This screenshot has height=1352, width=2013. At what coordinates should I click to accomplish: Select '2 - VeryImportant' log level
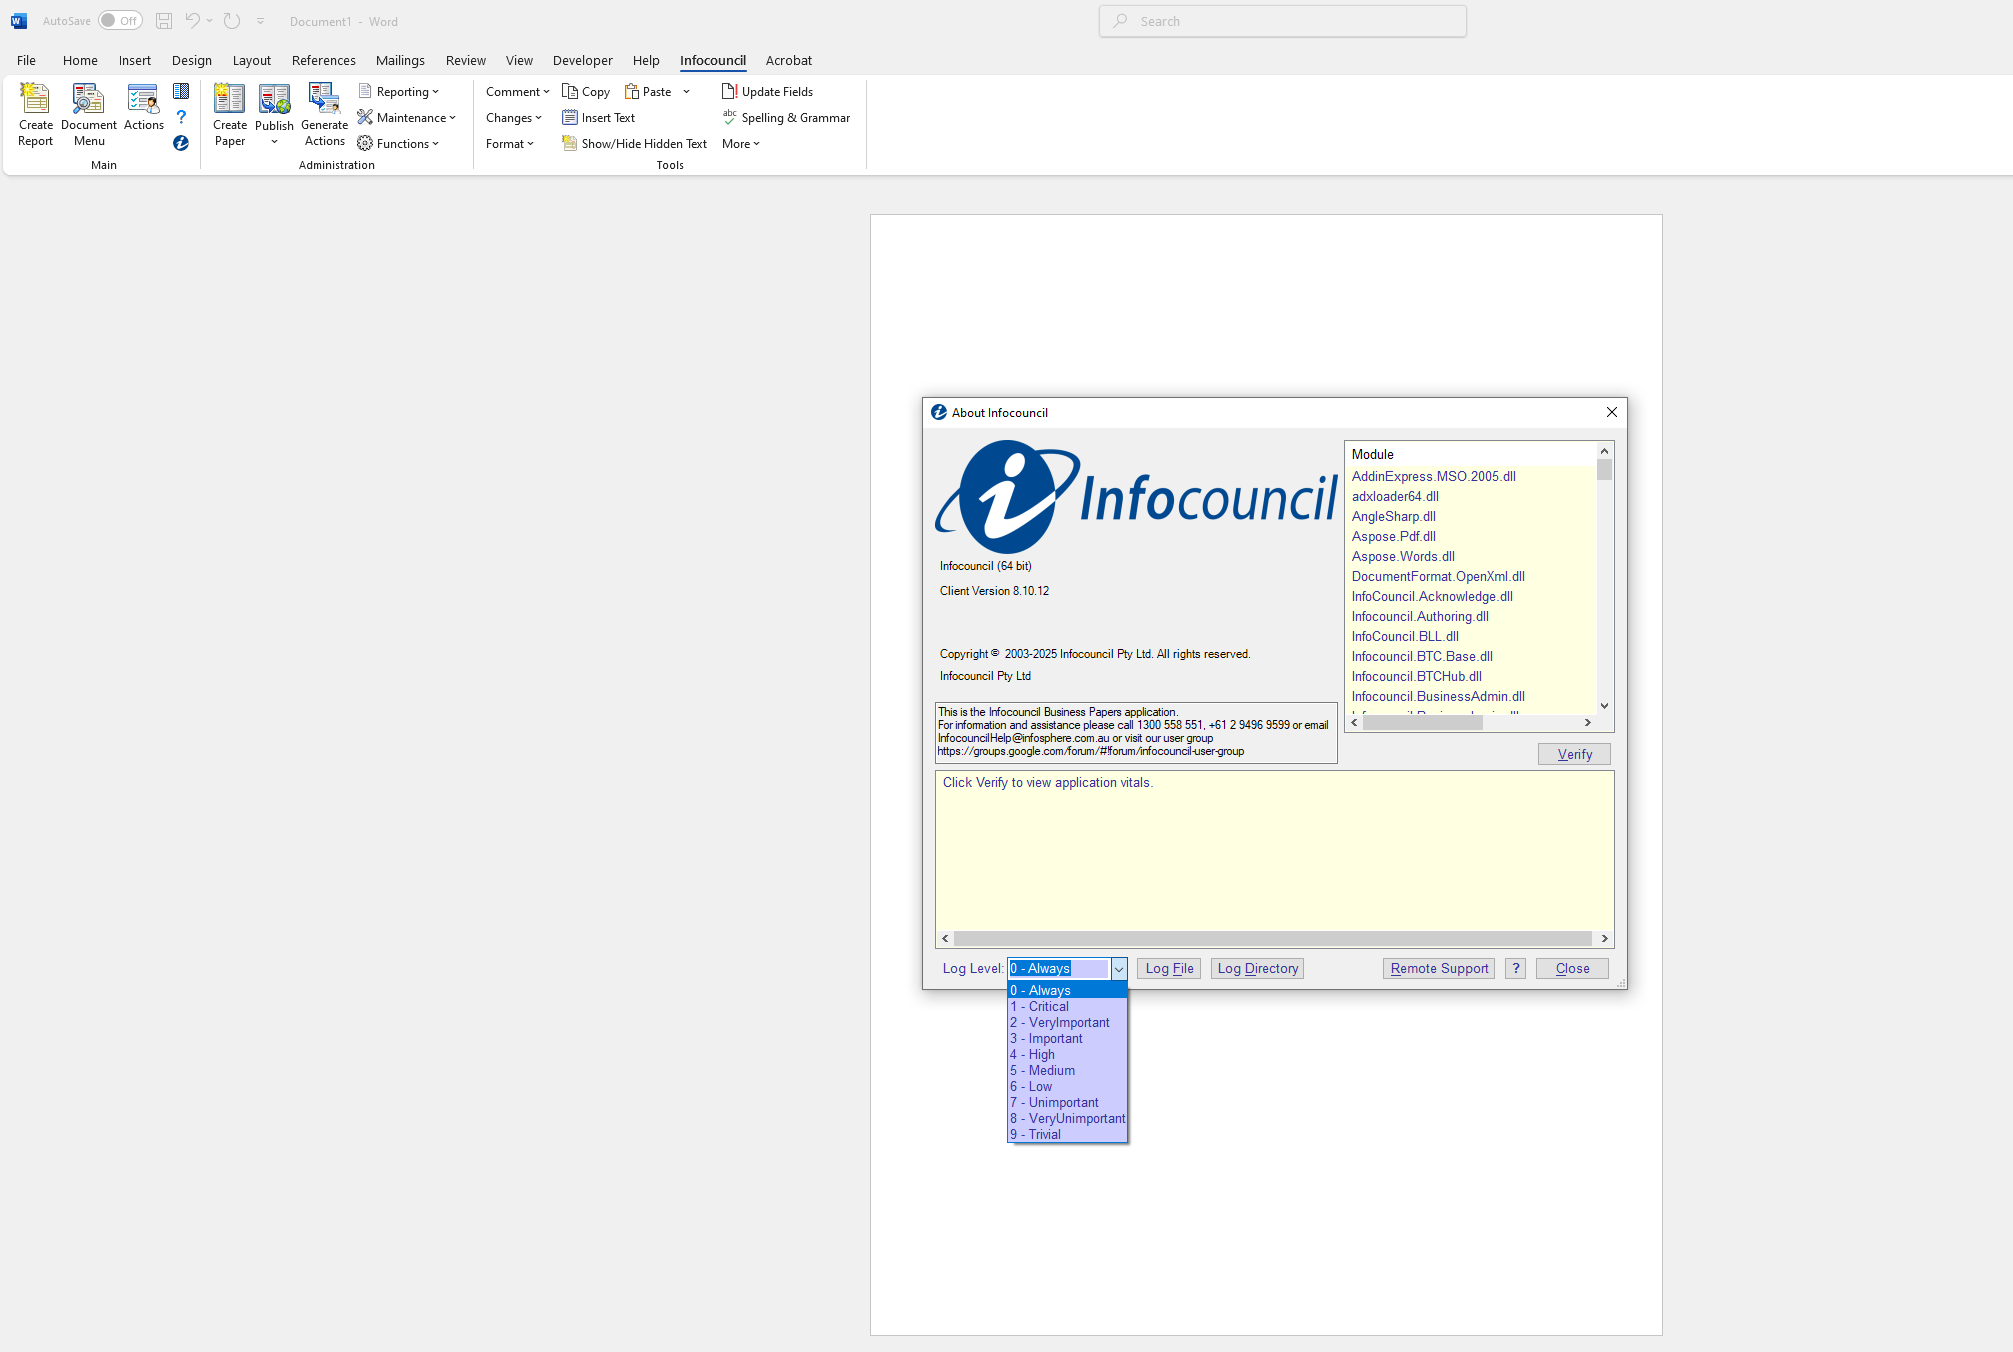click(1067, 1022)
